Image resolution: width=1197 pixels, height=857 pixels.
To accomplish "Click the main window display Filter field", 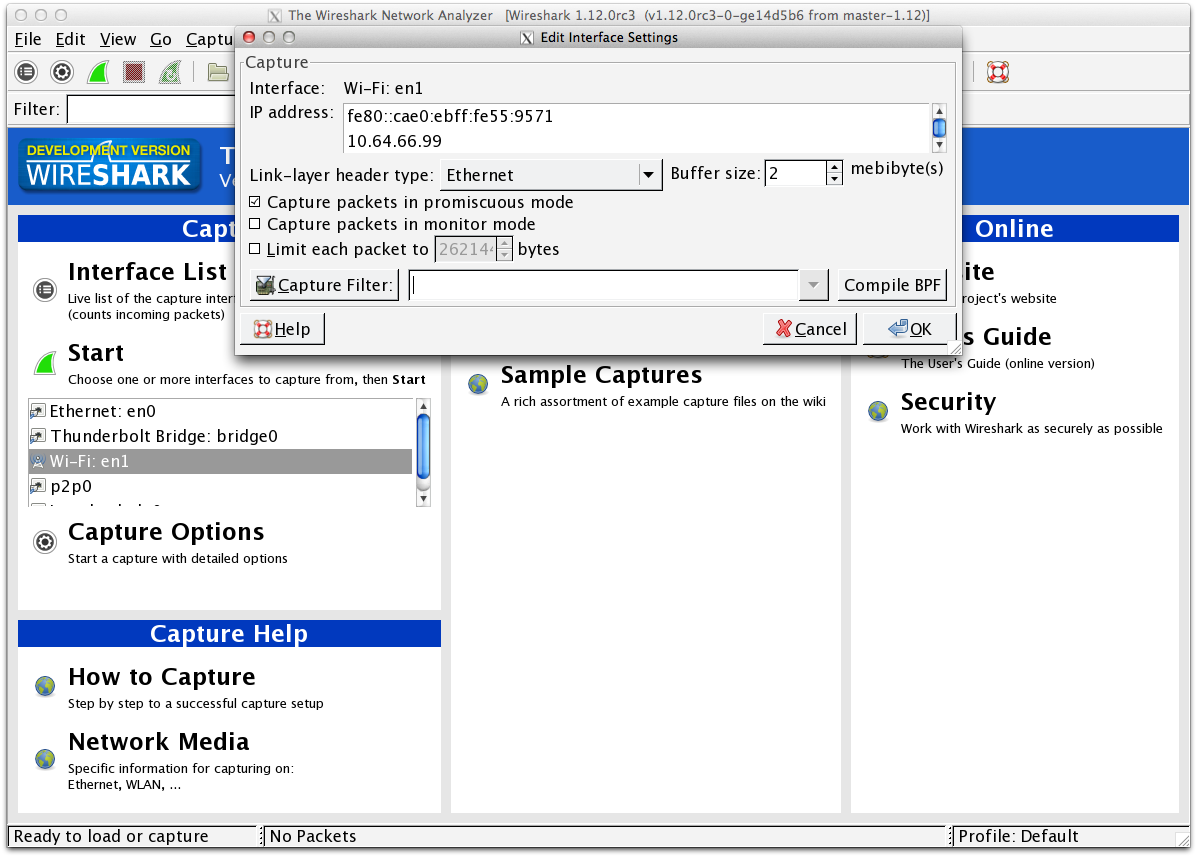I will (151, 109).
